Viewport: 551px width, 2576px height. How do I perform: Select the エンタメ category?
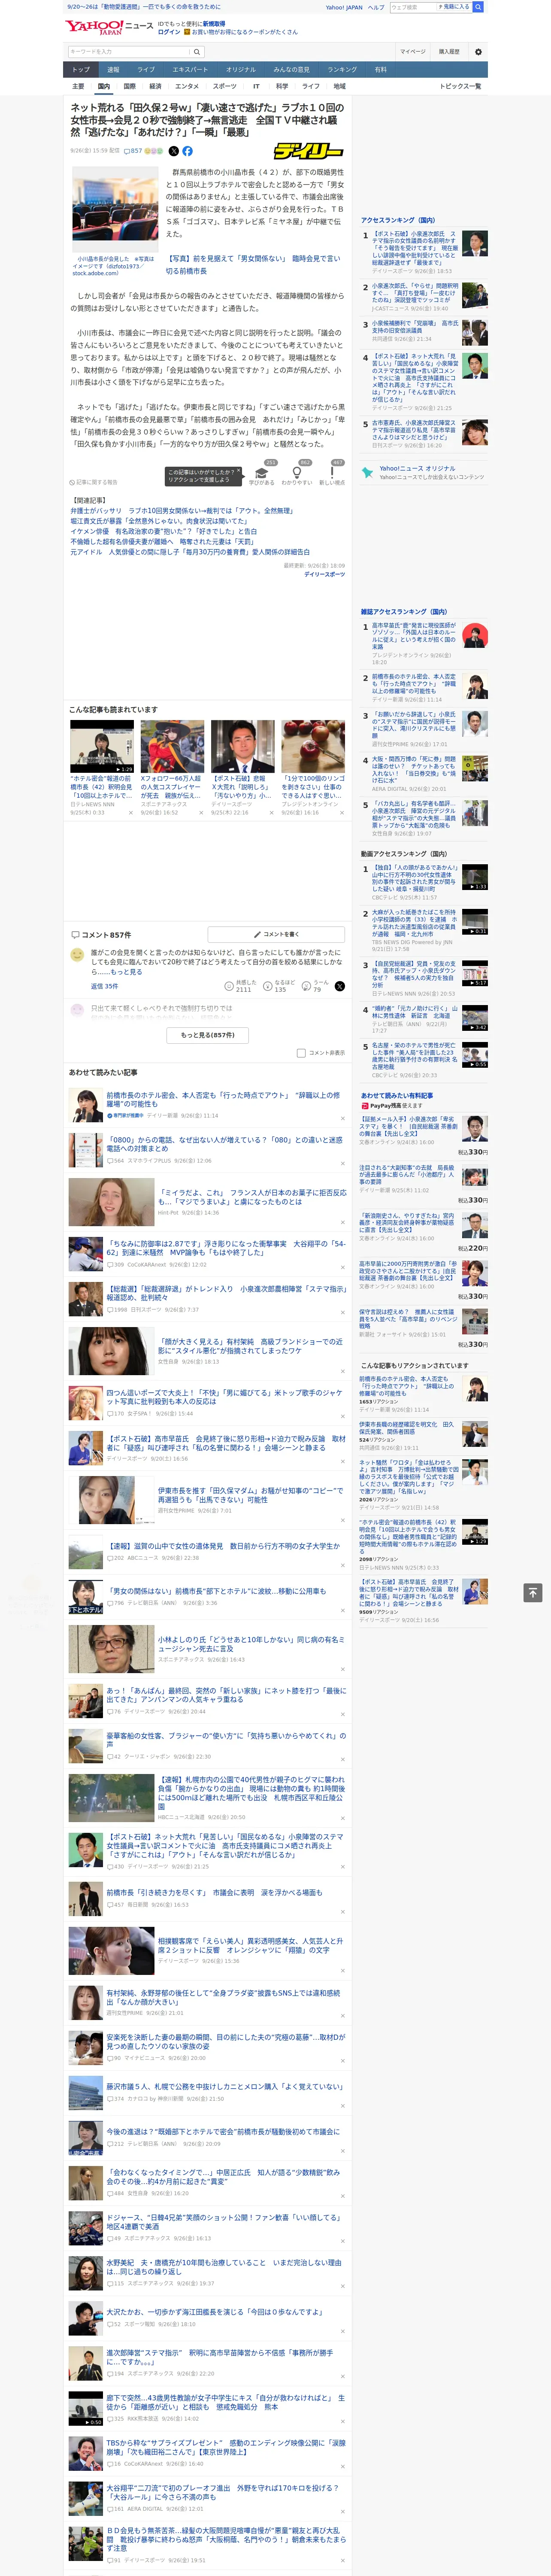pos(187,86)
